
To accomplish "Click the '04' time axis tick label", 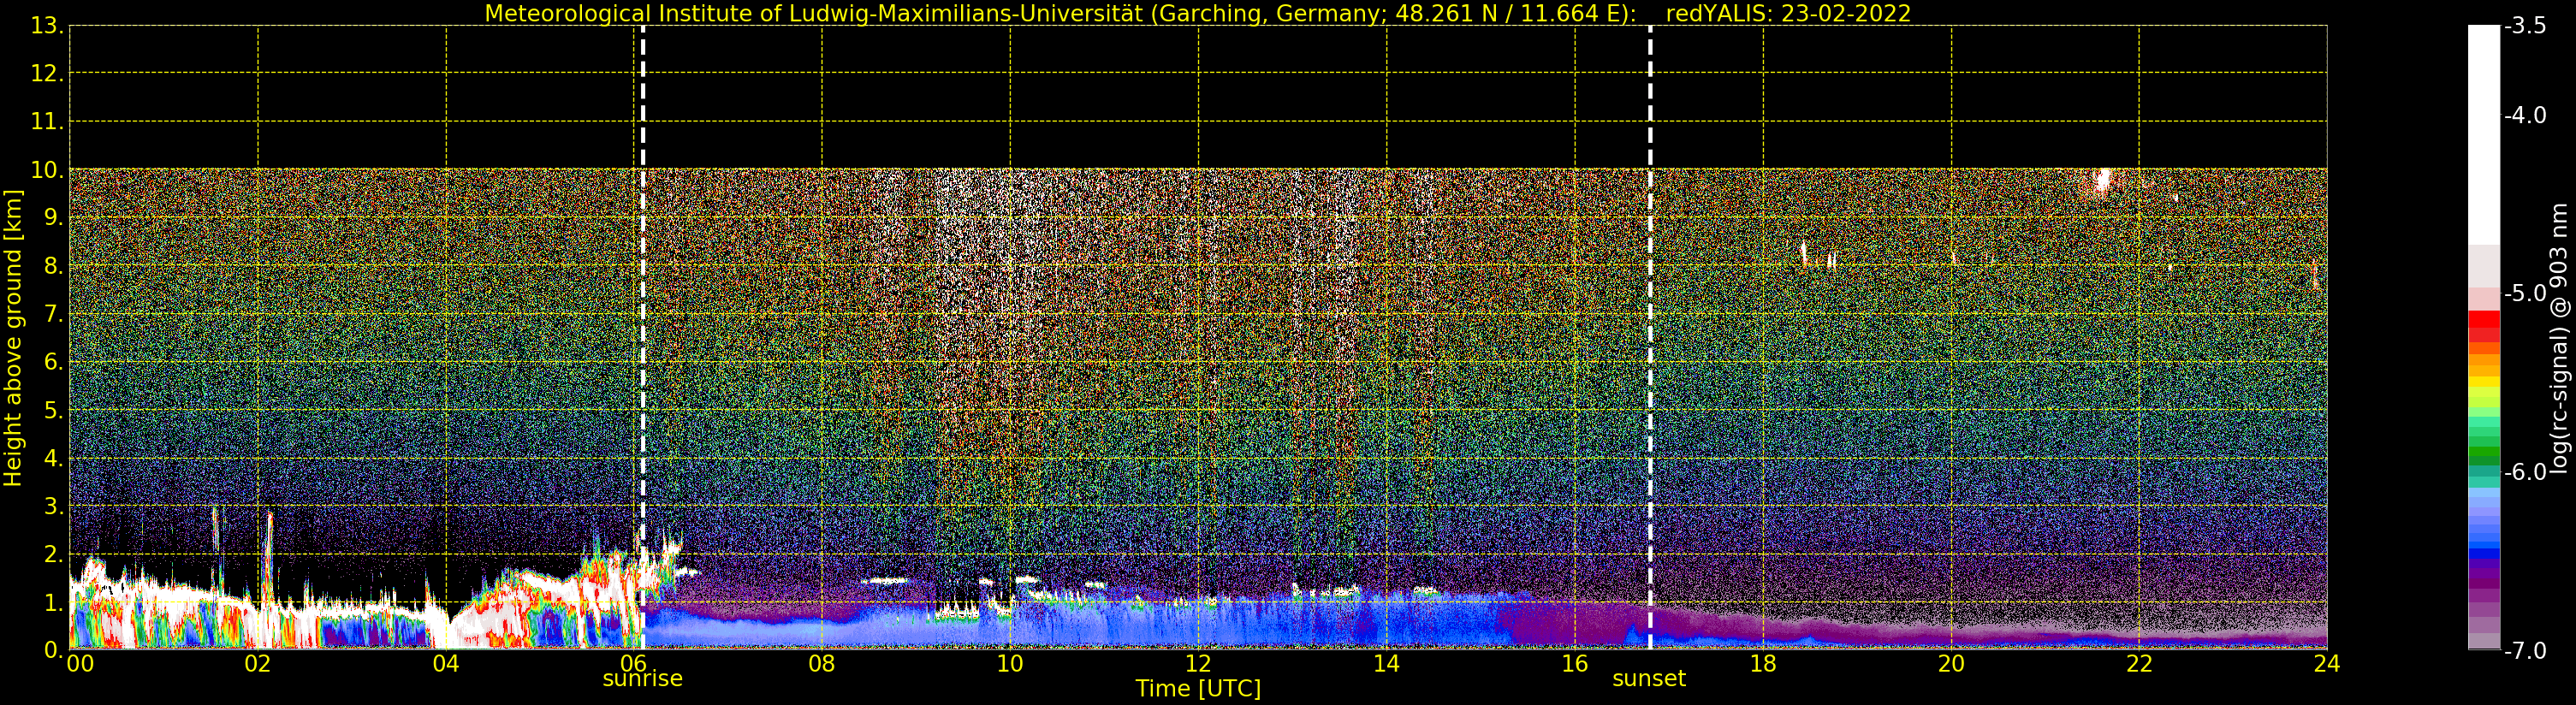I will tap(446, 664).
